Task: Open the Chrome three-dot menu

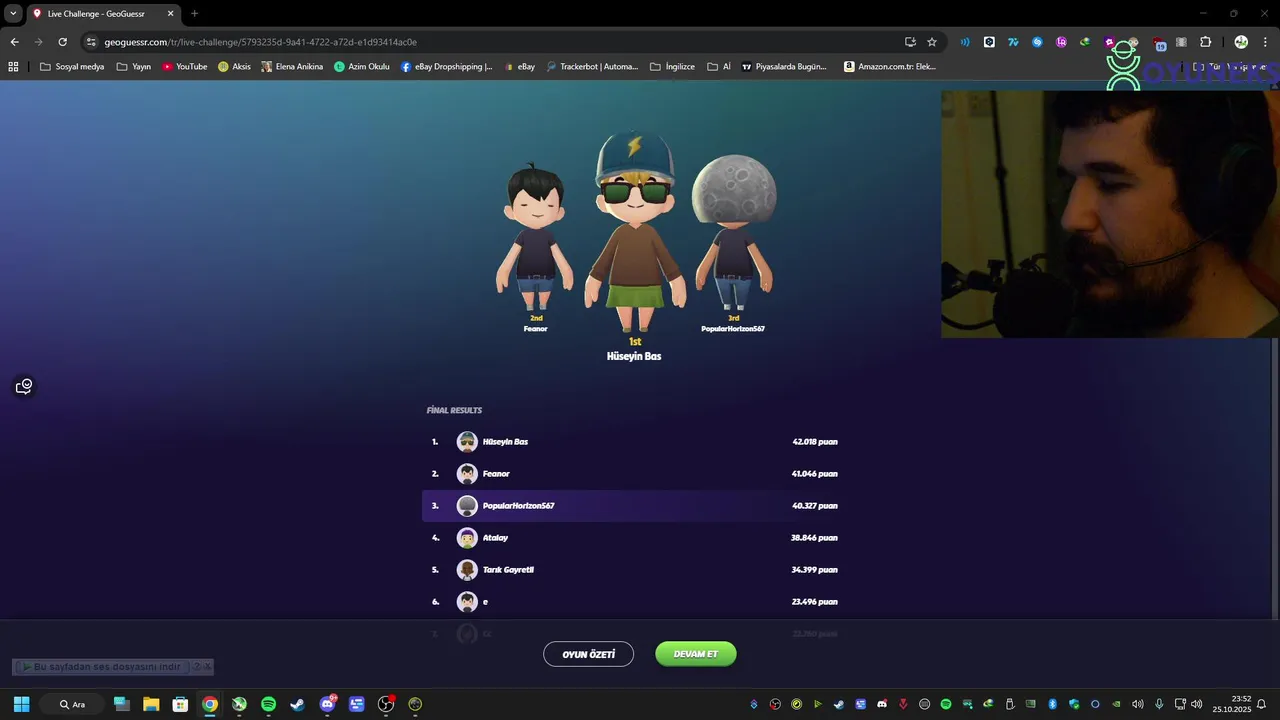Action: click(x=1265, y=42)
